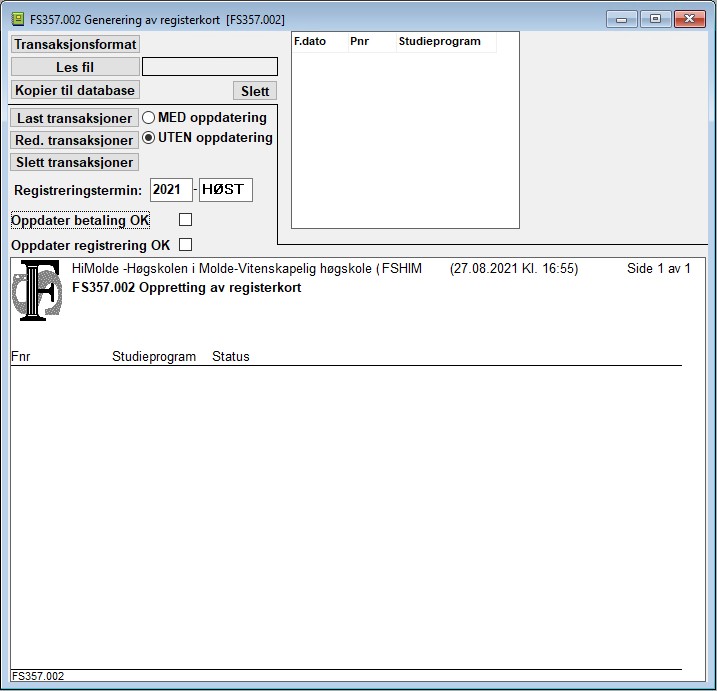Sort by Pnr column header
The height and width of the screenshot is (691, 717).
tap(372, 42)
